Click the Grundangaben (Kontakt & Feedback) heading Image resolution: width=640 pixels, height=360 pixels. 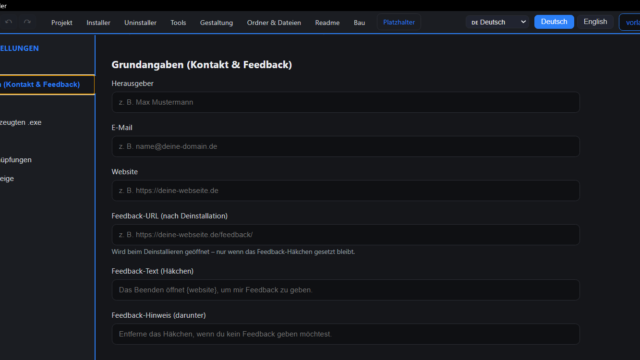click(202, 64)
